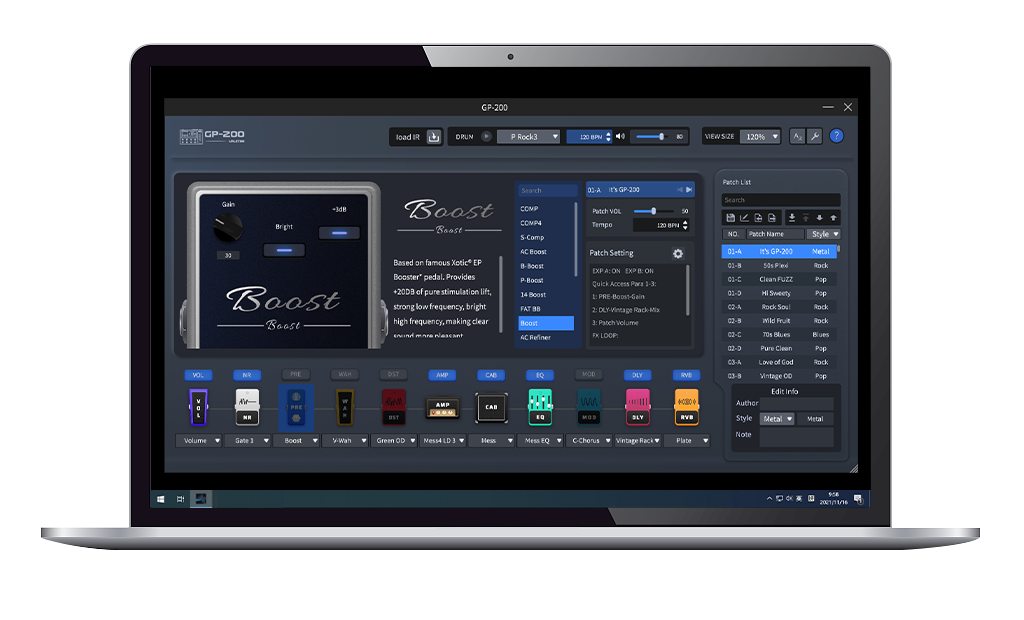Image resolution: width=1024 pixels, height=620 pixels.
Task: Select the 50s Plexi patch in list
Action: point(775,265)
